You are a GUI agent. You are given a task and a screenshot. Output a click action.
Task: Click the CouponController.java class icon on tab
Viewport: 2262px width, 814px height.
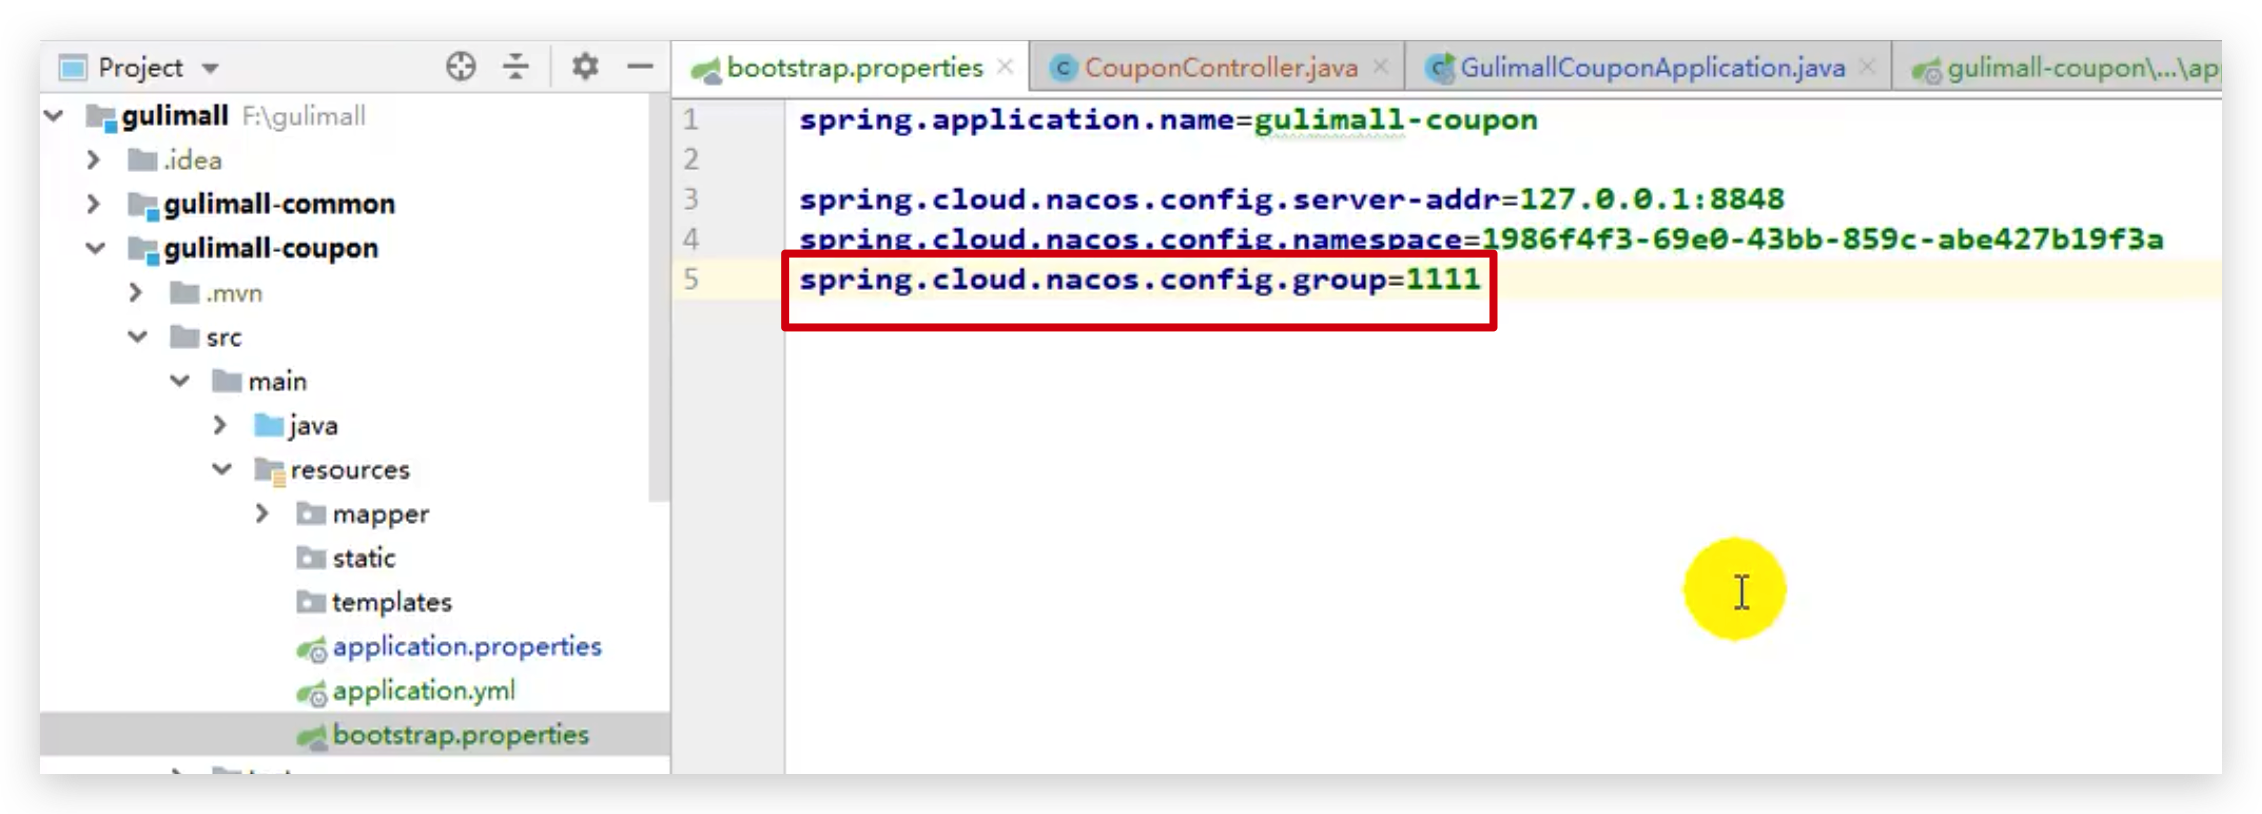point(1063,67)
